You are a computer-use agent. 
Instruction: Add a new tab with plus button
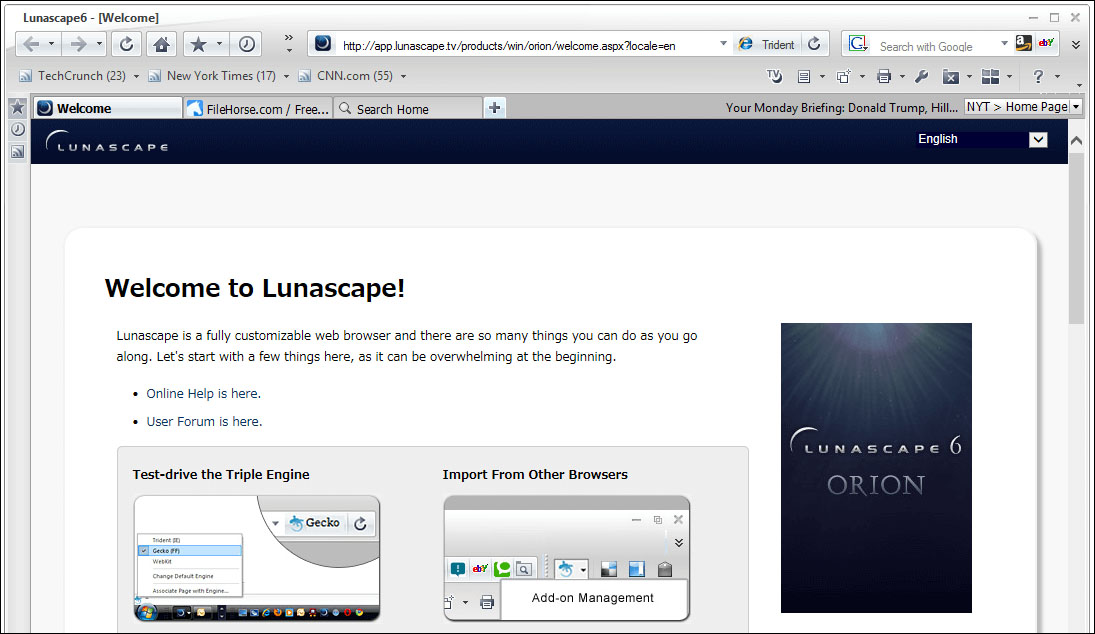494,108
